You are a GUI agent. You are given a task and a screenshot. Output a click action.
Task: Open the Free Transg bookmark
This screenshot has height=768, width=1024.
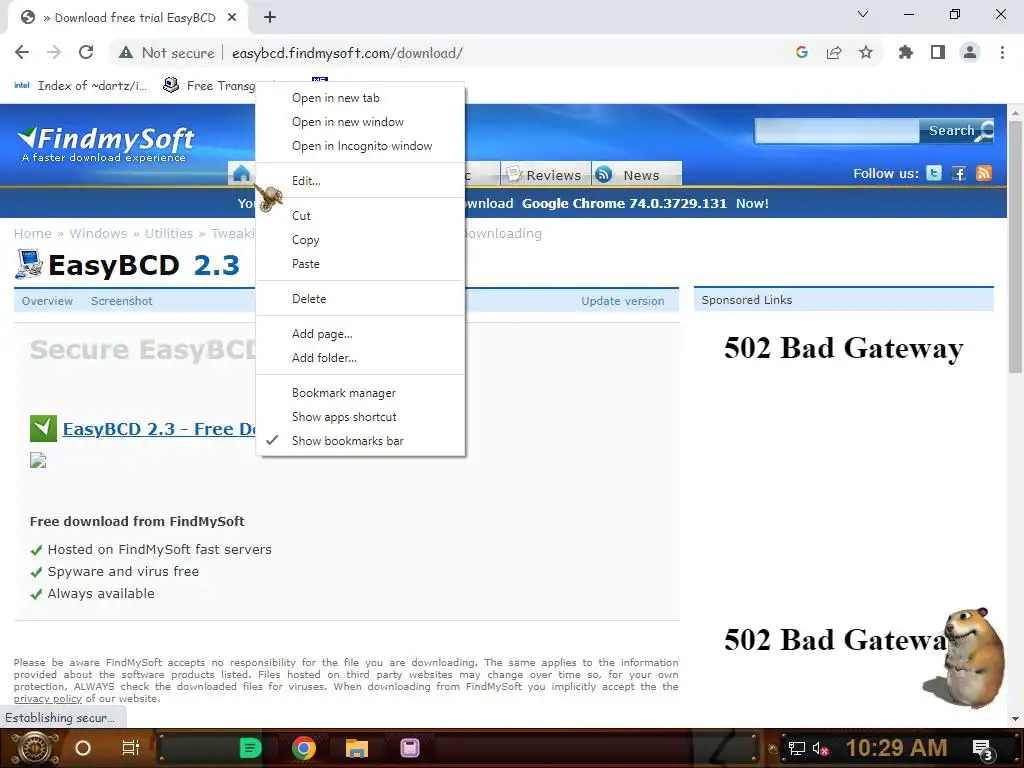coord(209,86)
